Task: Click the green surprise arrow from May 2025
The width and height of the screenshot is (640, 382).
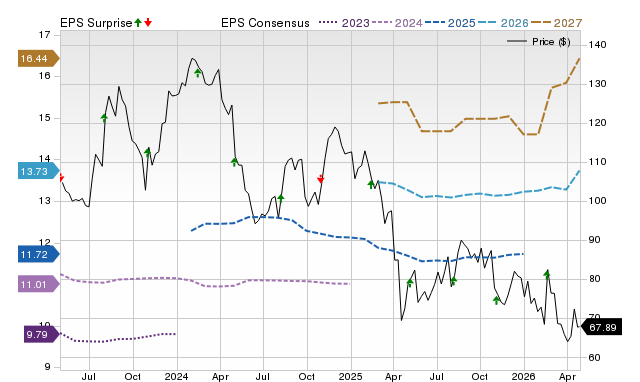Action: tap(410, 282)
